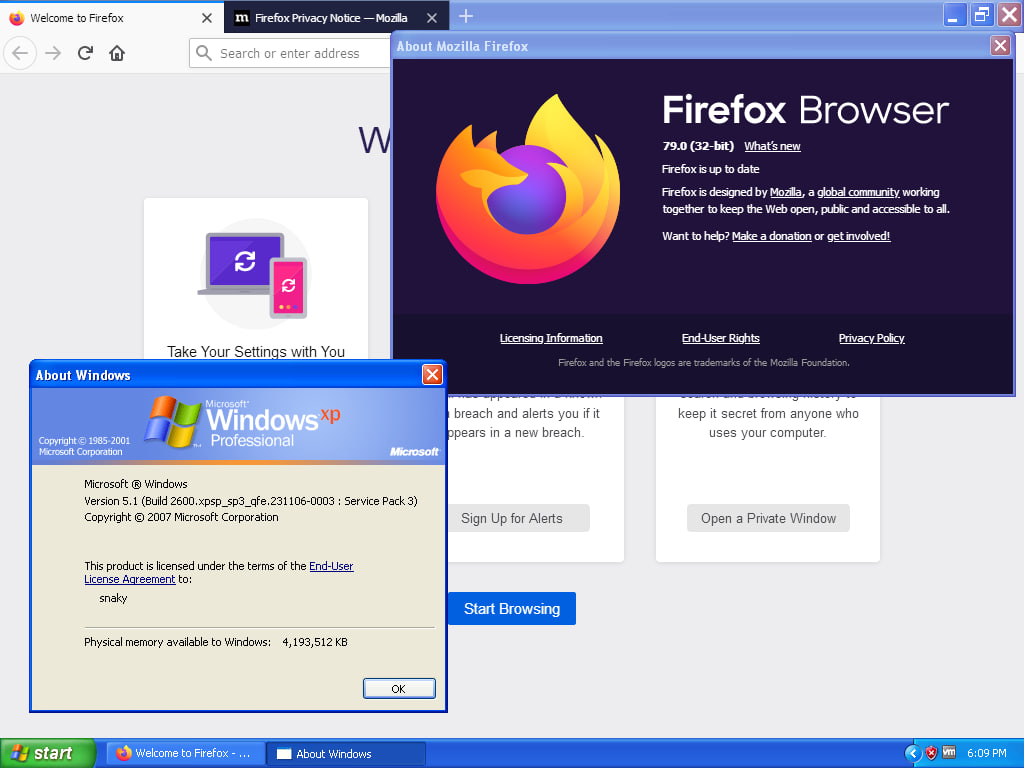The height and width of the screenshot is (768, 1024).
Task: Select Welcome to Firefox taskbar button
Action: [185, 753]
